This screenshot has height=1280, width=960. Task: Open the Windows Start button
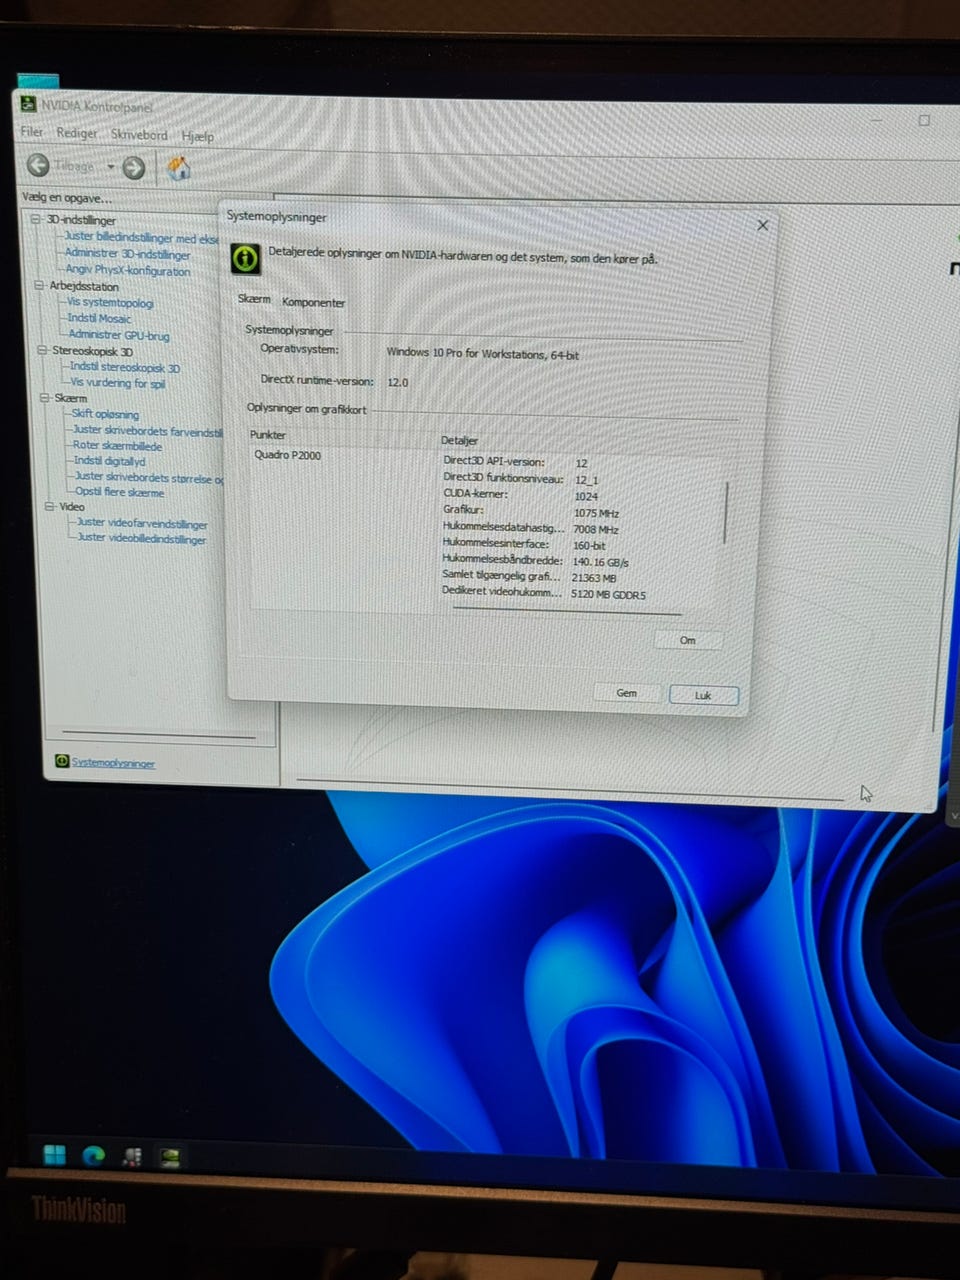pyautogui.click(x=55, y=1155)
